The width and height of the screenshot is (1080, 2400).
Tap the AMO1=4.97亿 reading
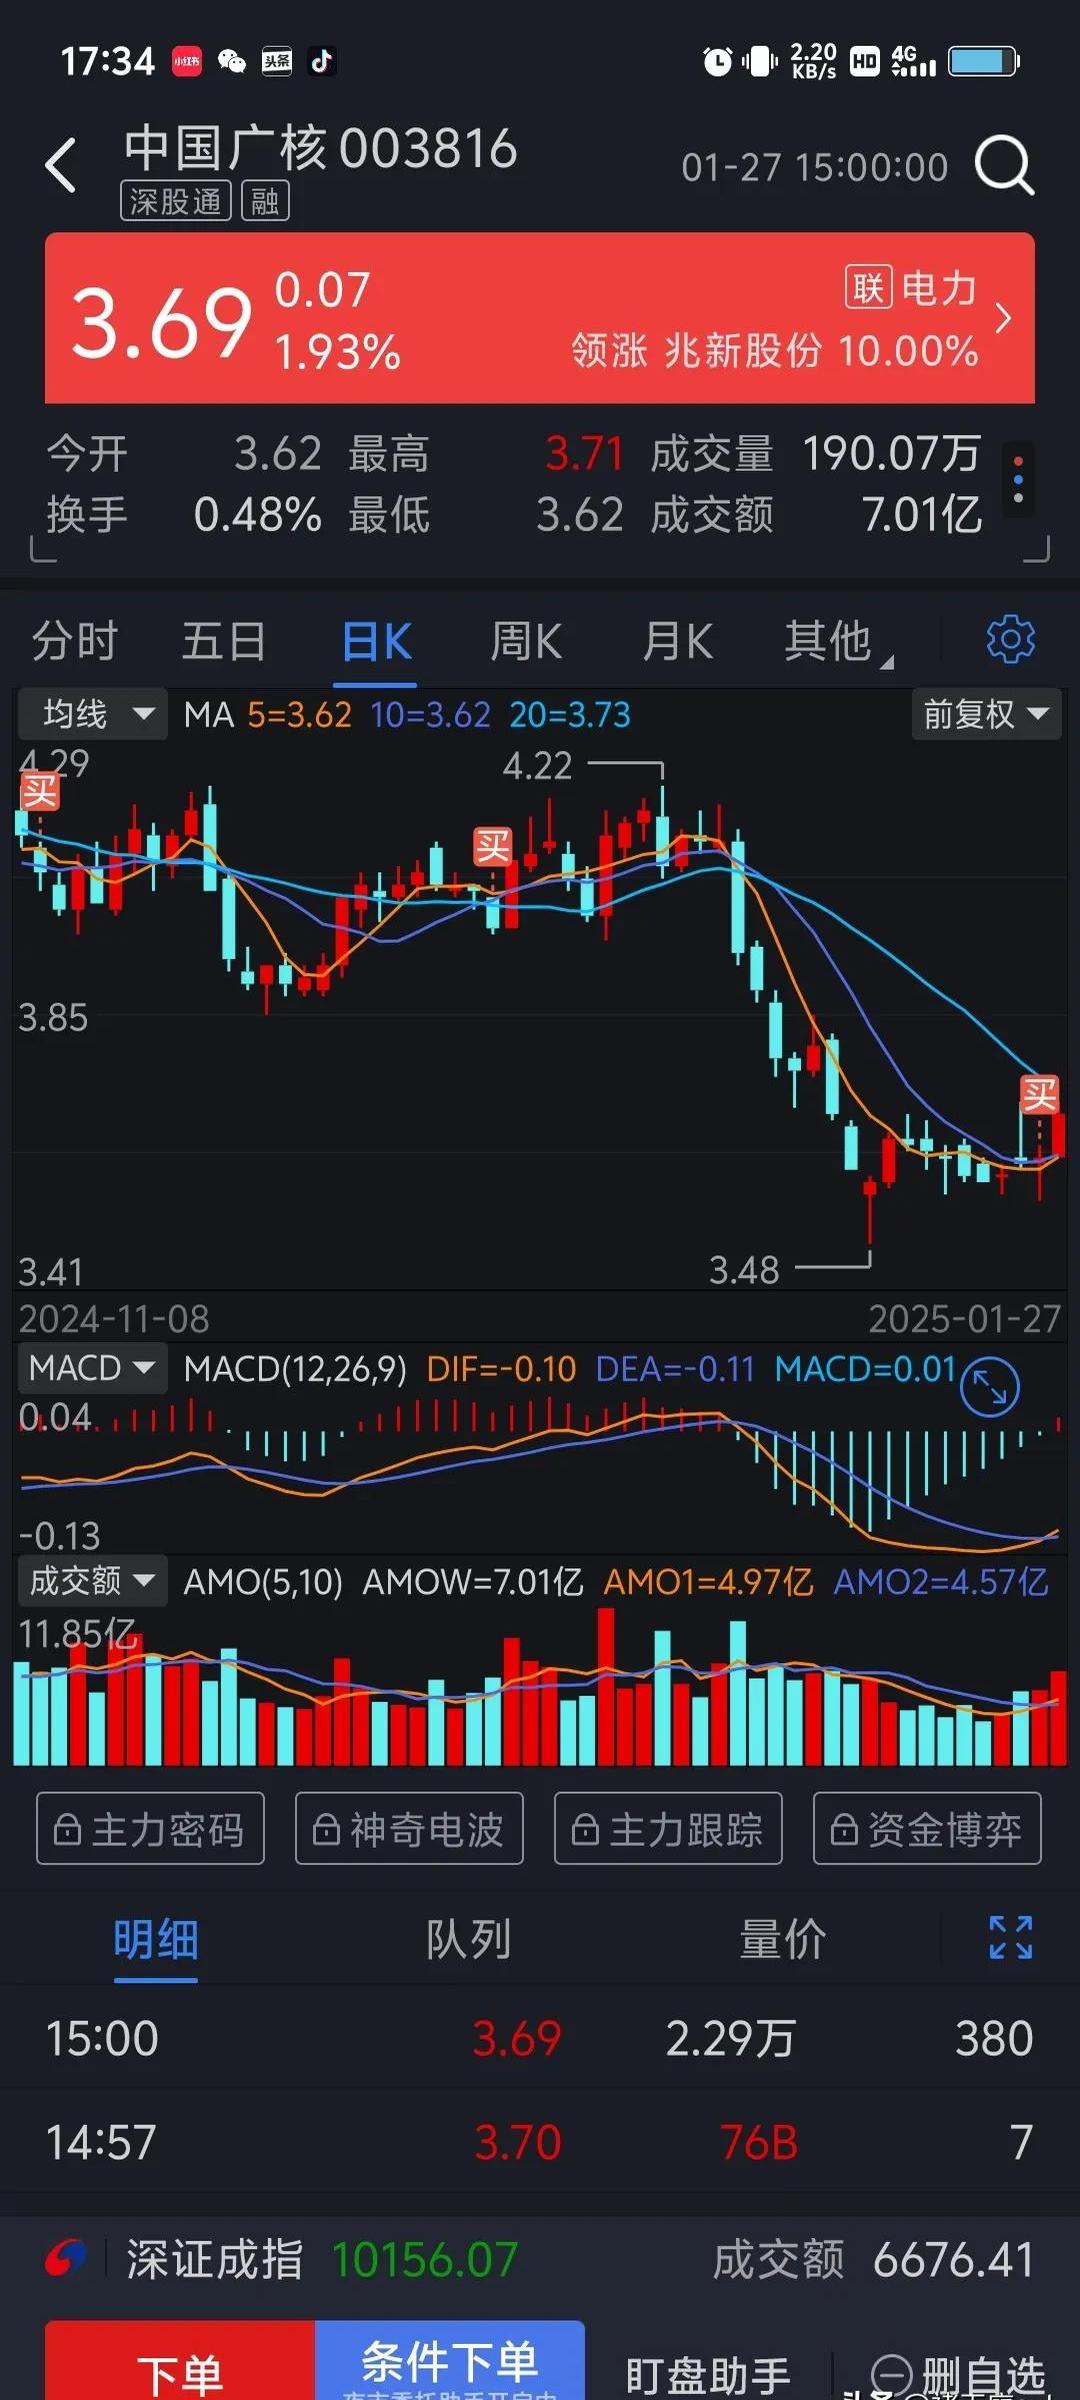click(x=708, y=1582)
